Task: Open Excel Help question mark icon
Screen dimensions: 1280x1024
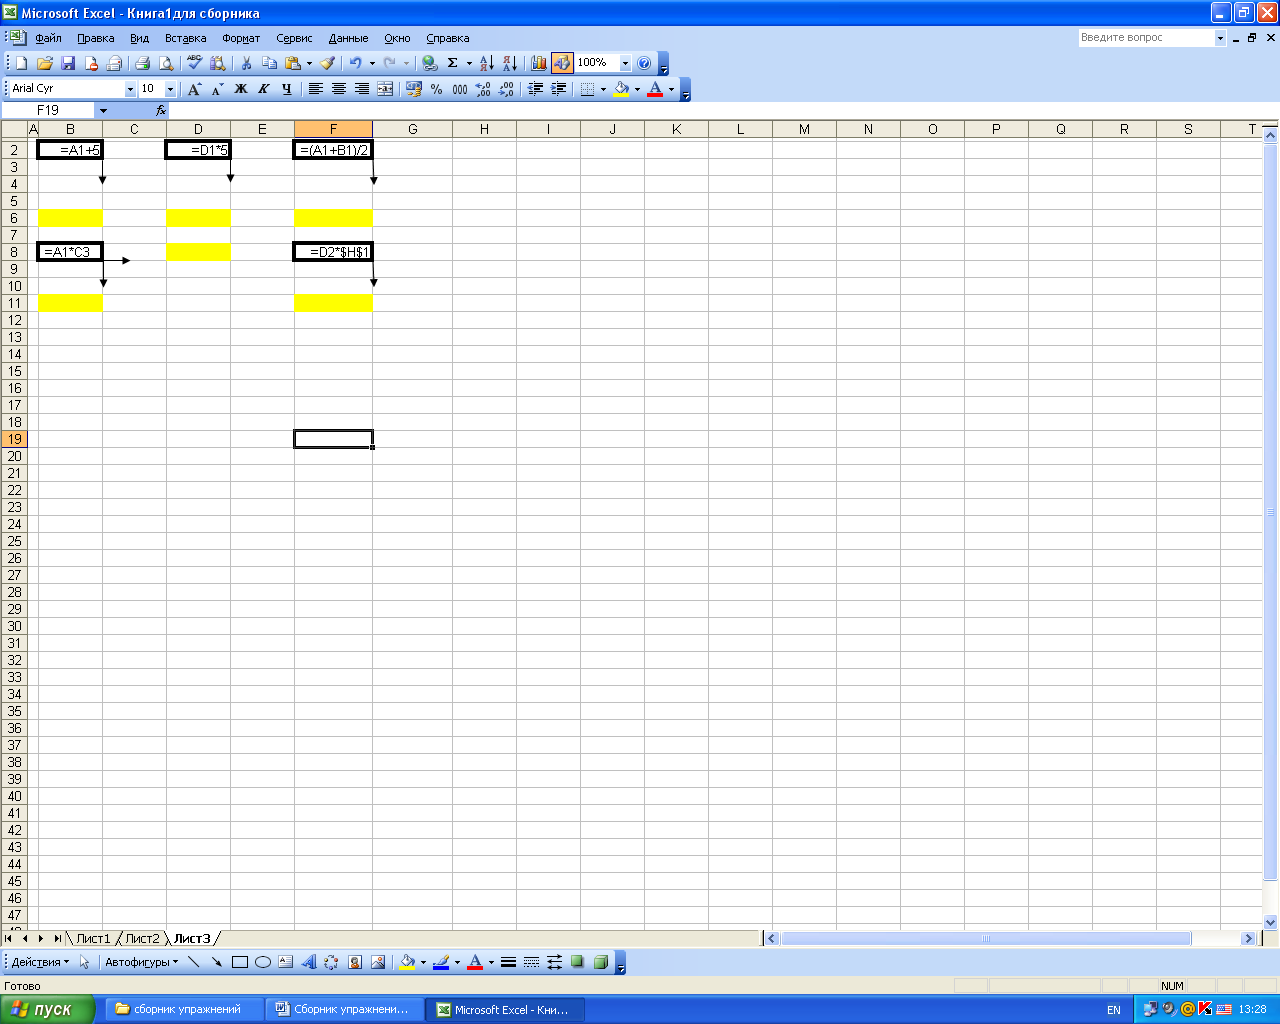Action: 644,63
